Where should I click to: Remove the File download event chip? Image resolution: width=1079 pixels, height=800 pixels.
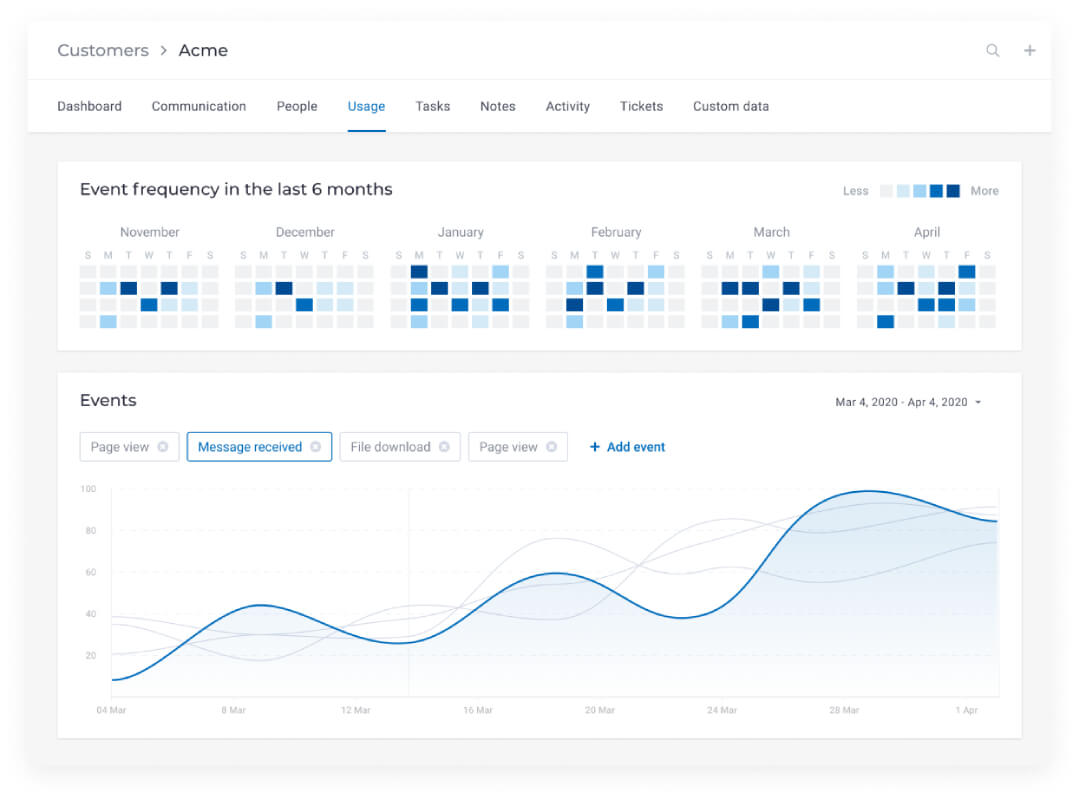coord(444,446)
